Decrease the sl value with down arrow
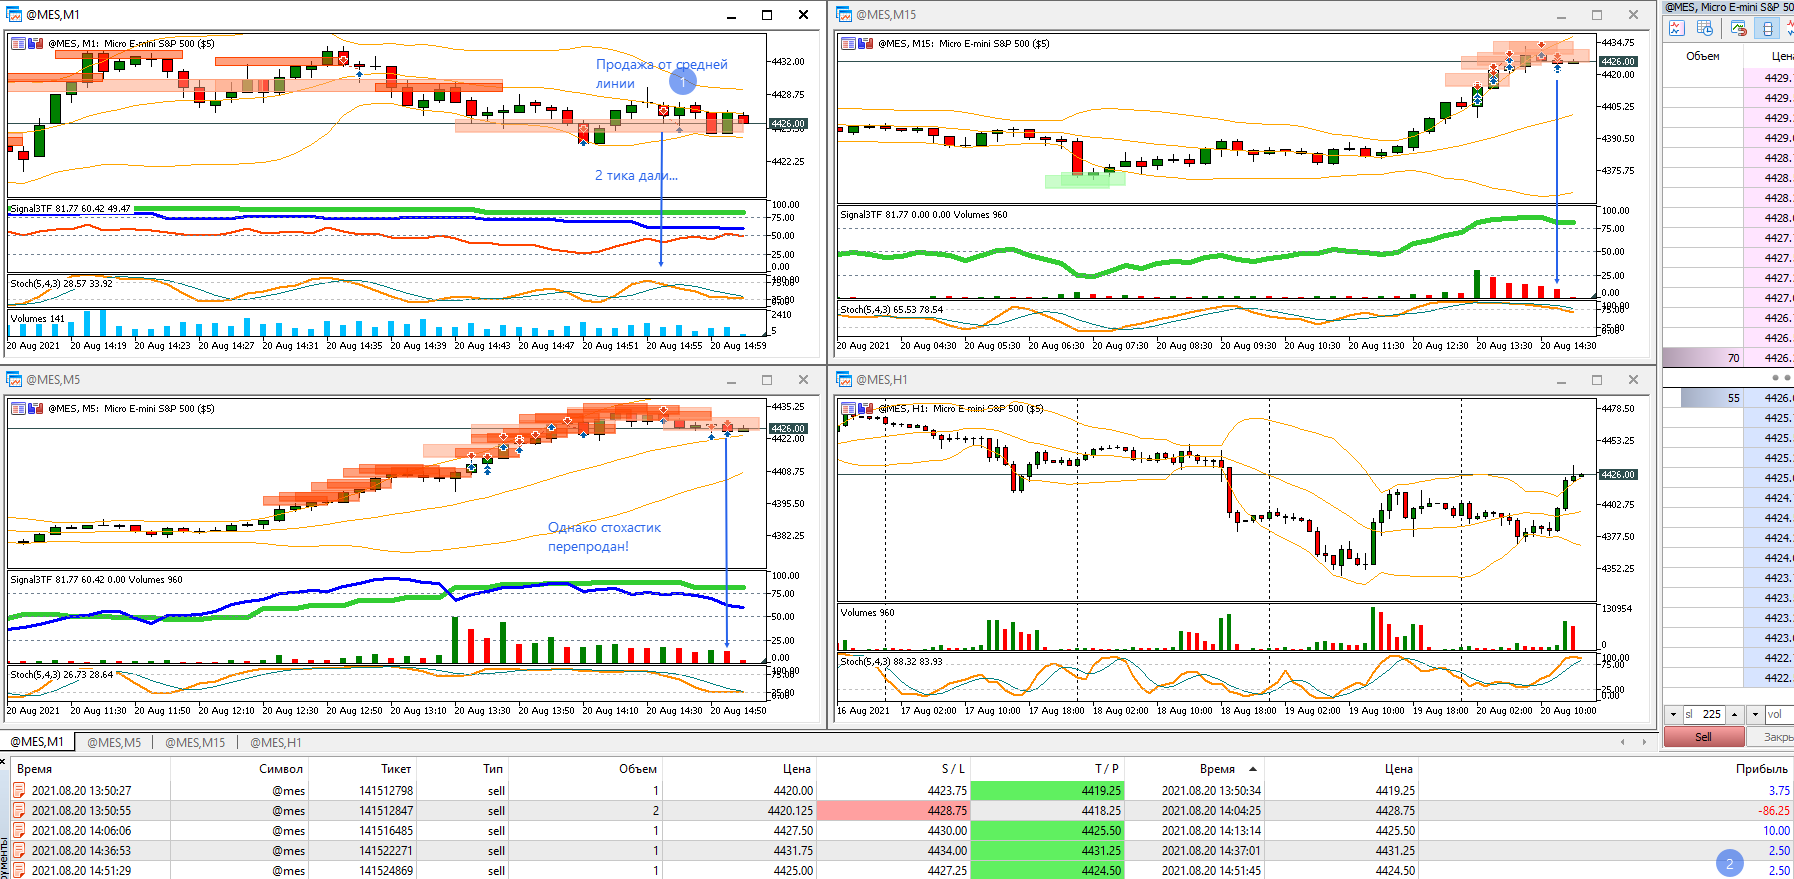 click(x=1673, y=714)
